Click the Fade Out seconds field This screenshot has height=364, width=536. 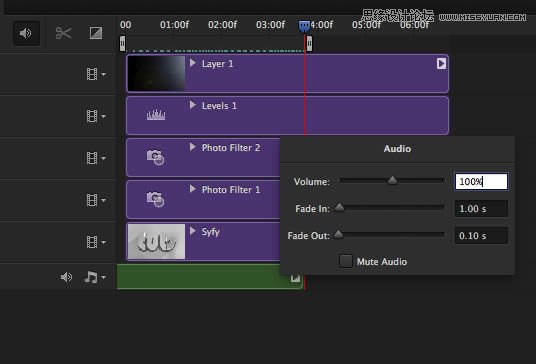(x=481, y=236)
